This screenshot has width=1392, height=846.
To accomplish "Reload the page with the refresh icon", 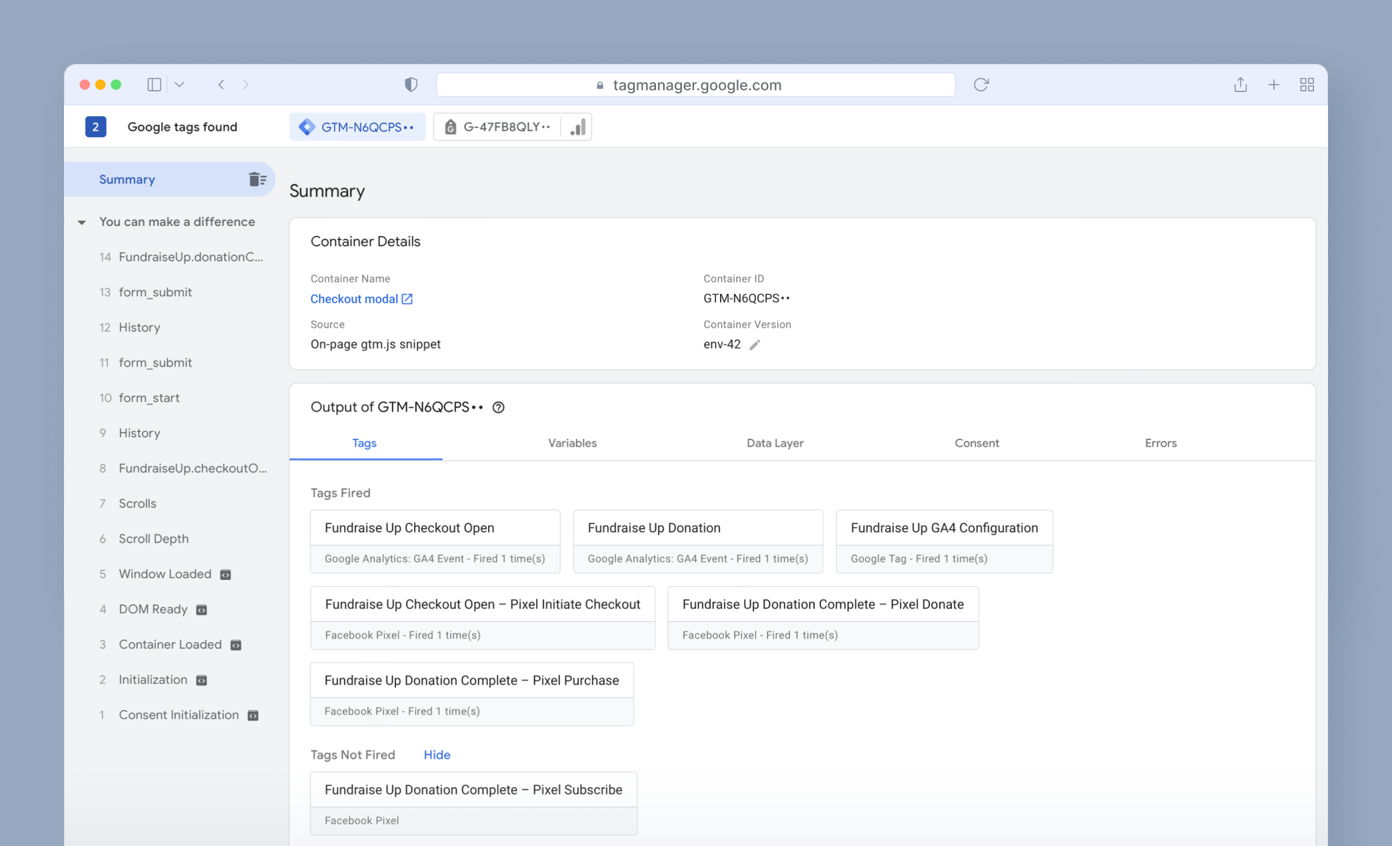I will tap(981, 84).
